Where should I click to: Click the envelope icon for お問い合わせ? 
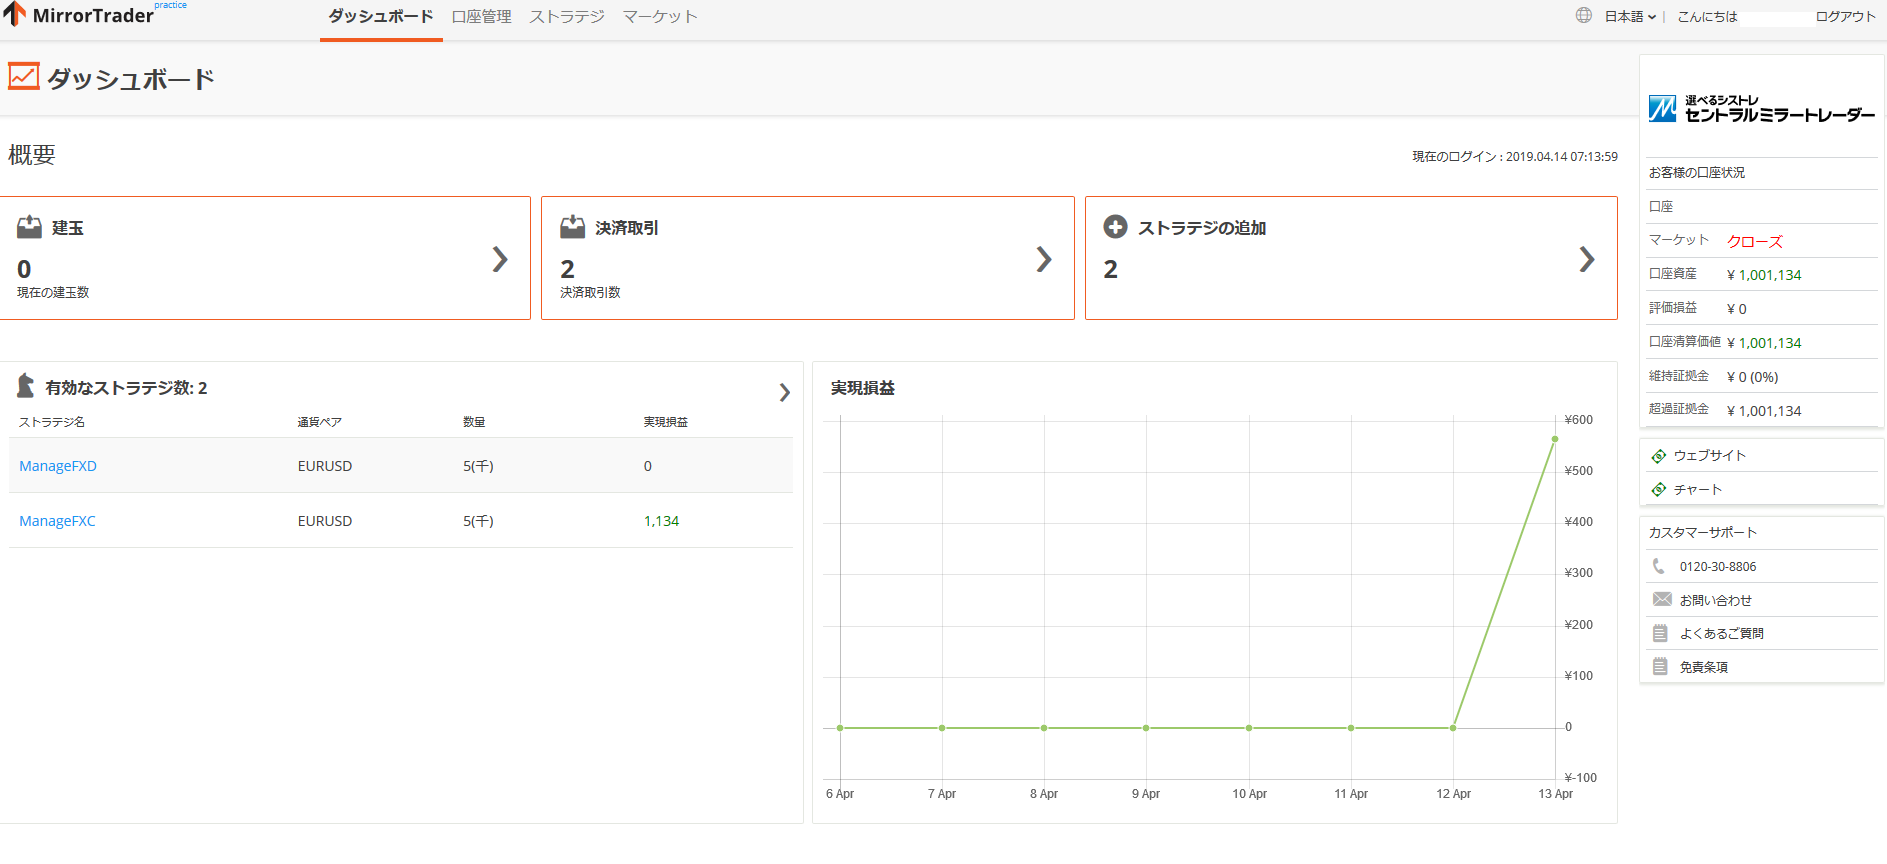tap(1661, 599)
